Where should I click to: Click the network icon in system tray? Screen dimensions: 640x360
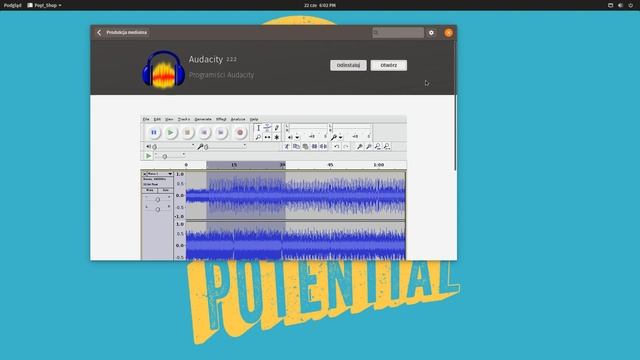point(611,5)
